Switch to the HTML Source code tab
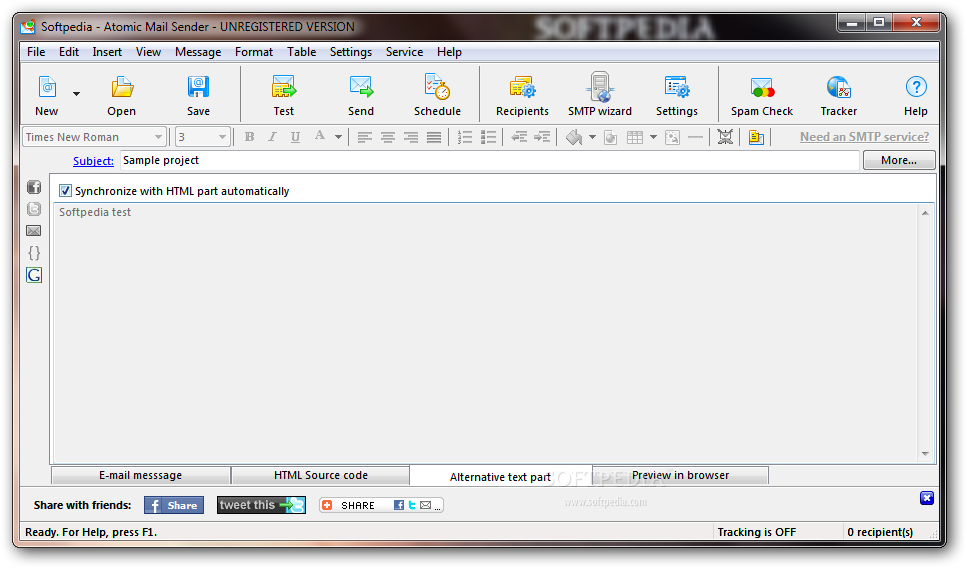 click(x=321, y=475)
